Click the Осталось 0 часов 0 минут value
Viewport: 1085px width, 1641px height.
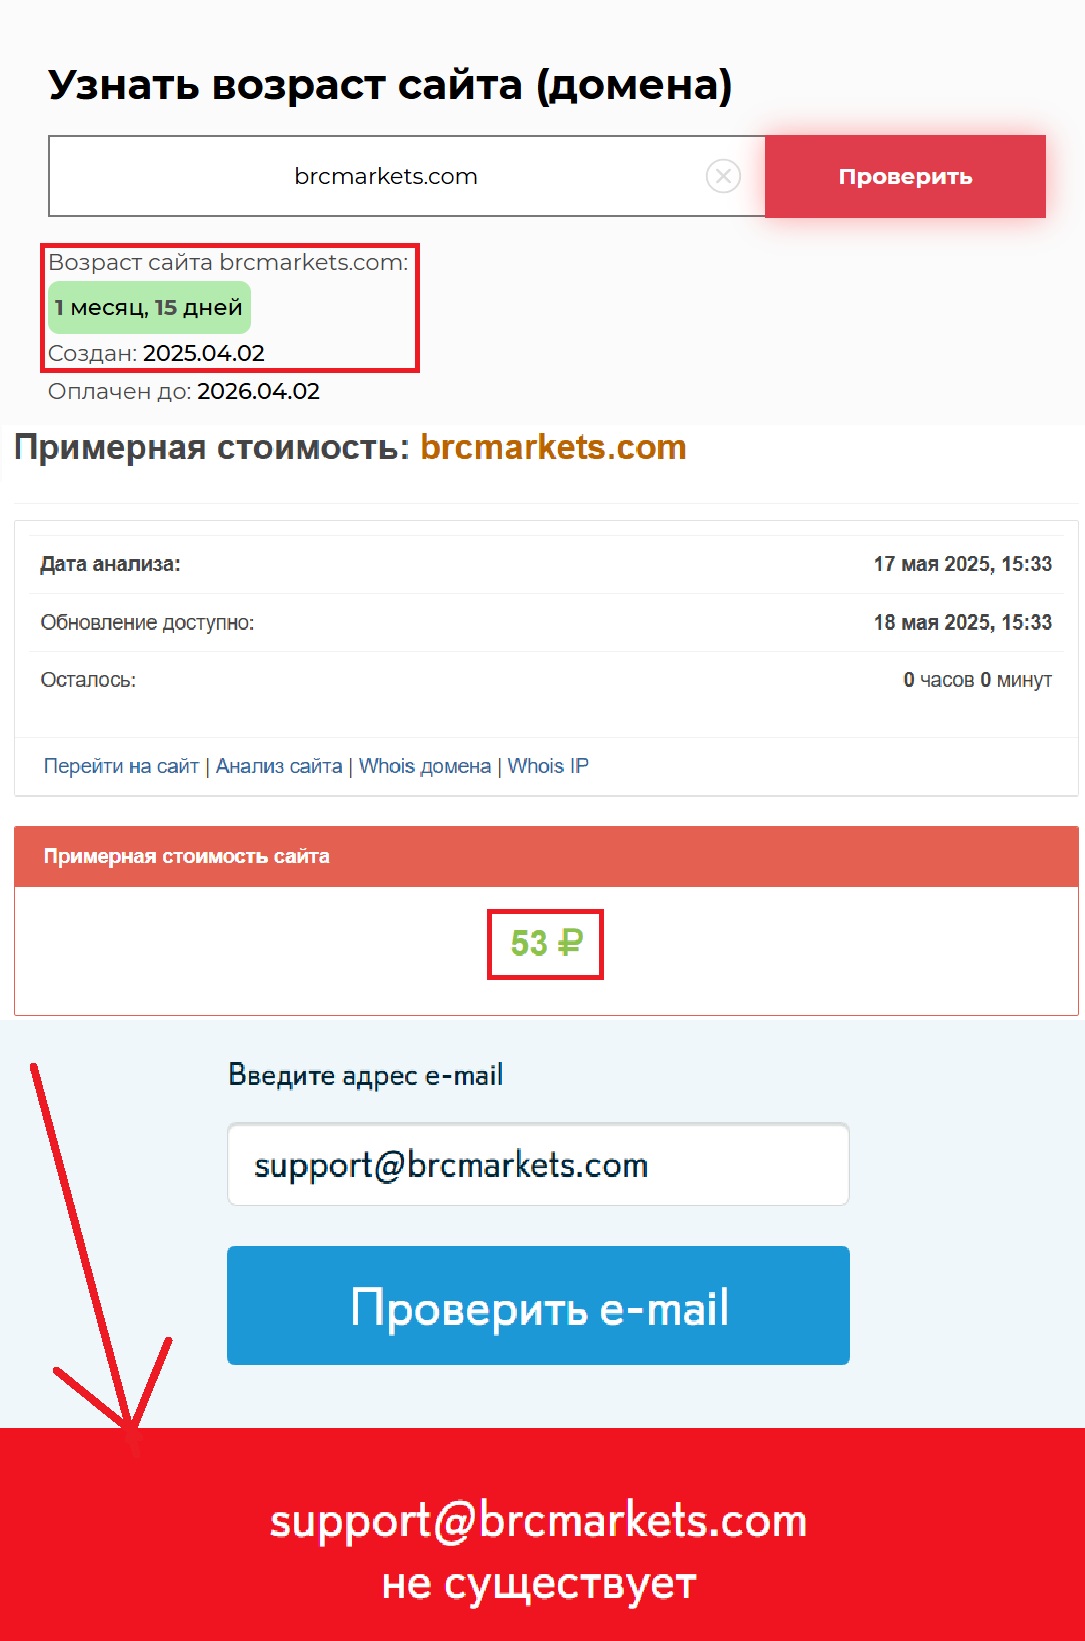coord(977,680)
